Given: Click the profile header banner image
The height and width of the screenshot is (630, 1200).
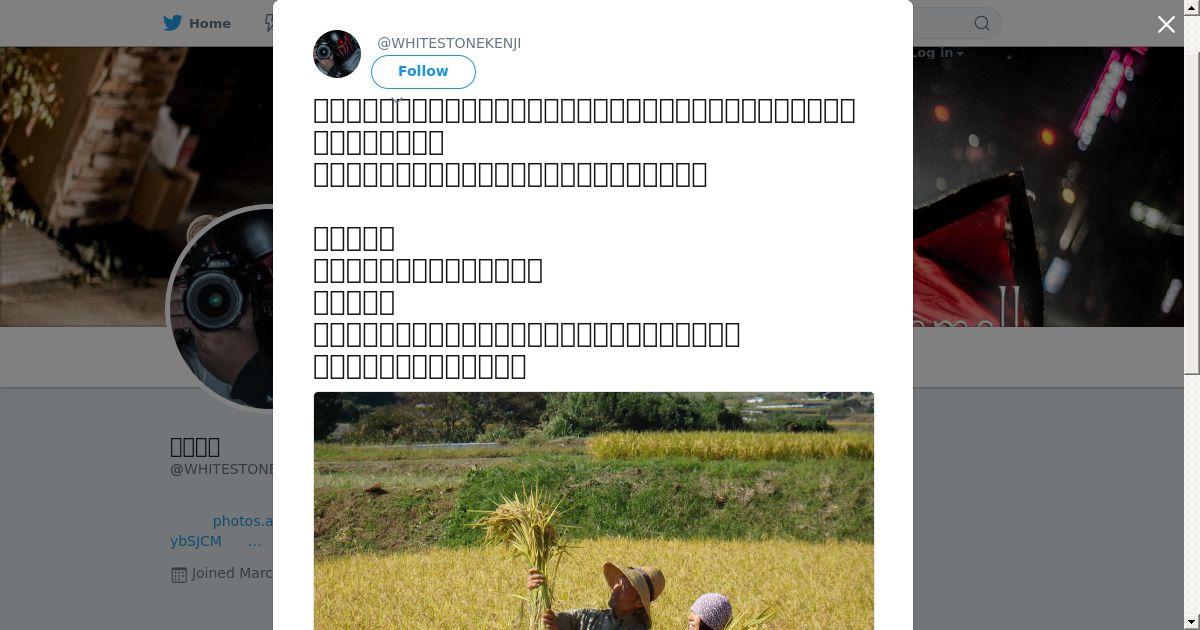Looking at the screenshot, I should 1048,187.
